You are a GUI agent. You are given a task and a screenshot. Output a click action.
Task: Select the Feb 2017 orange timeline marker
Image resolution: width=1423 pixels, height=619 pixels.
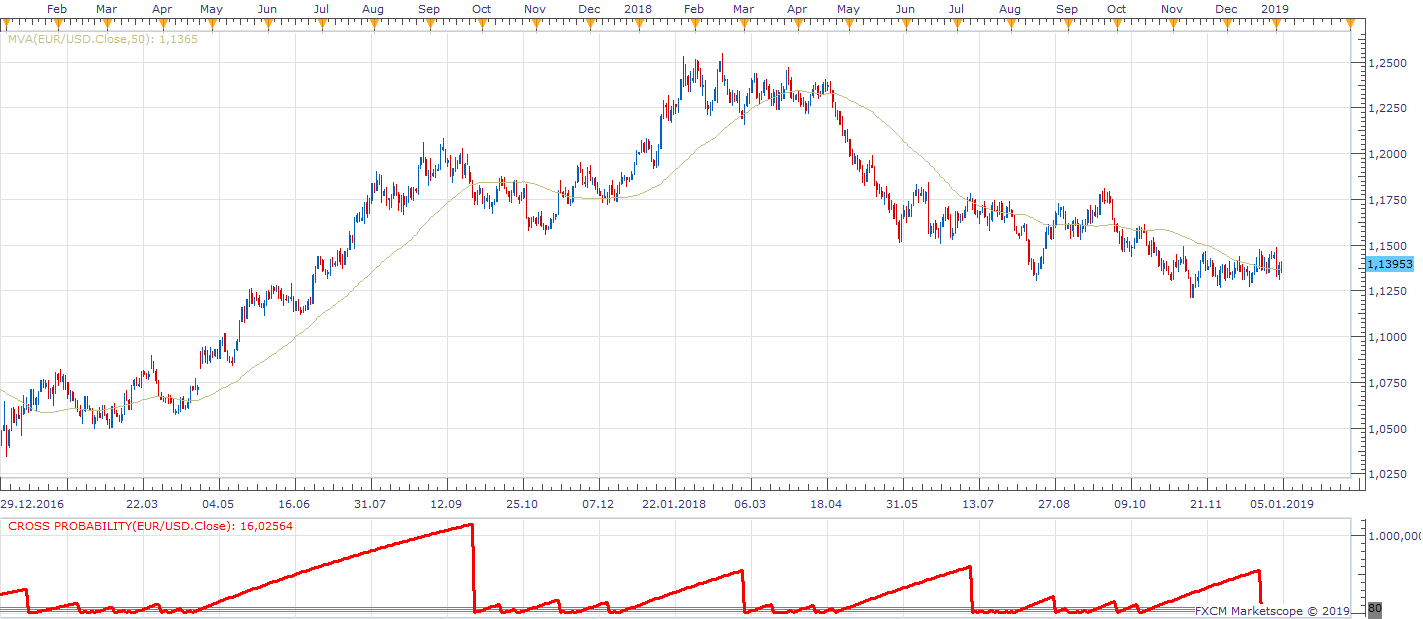(56, 25)
